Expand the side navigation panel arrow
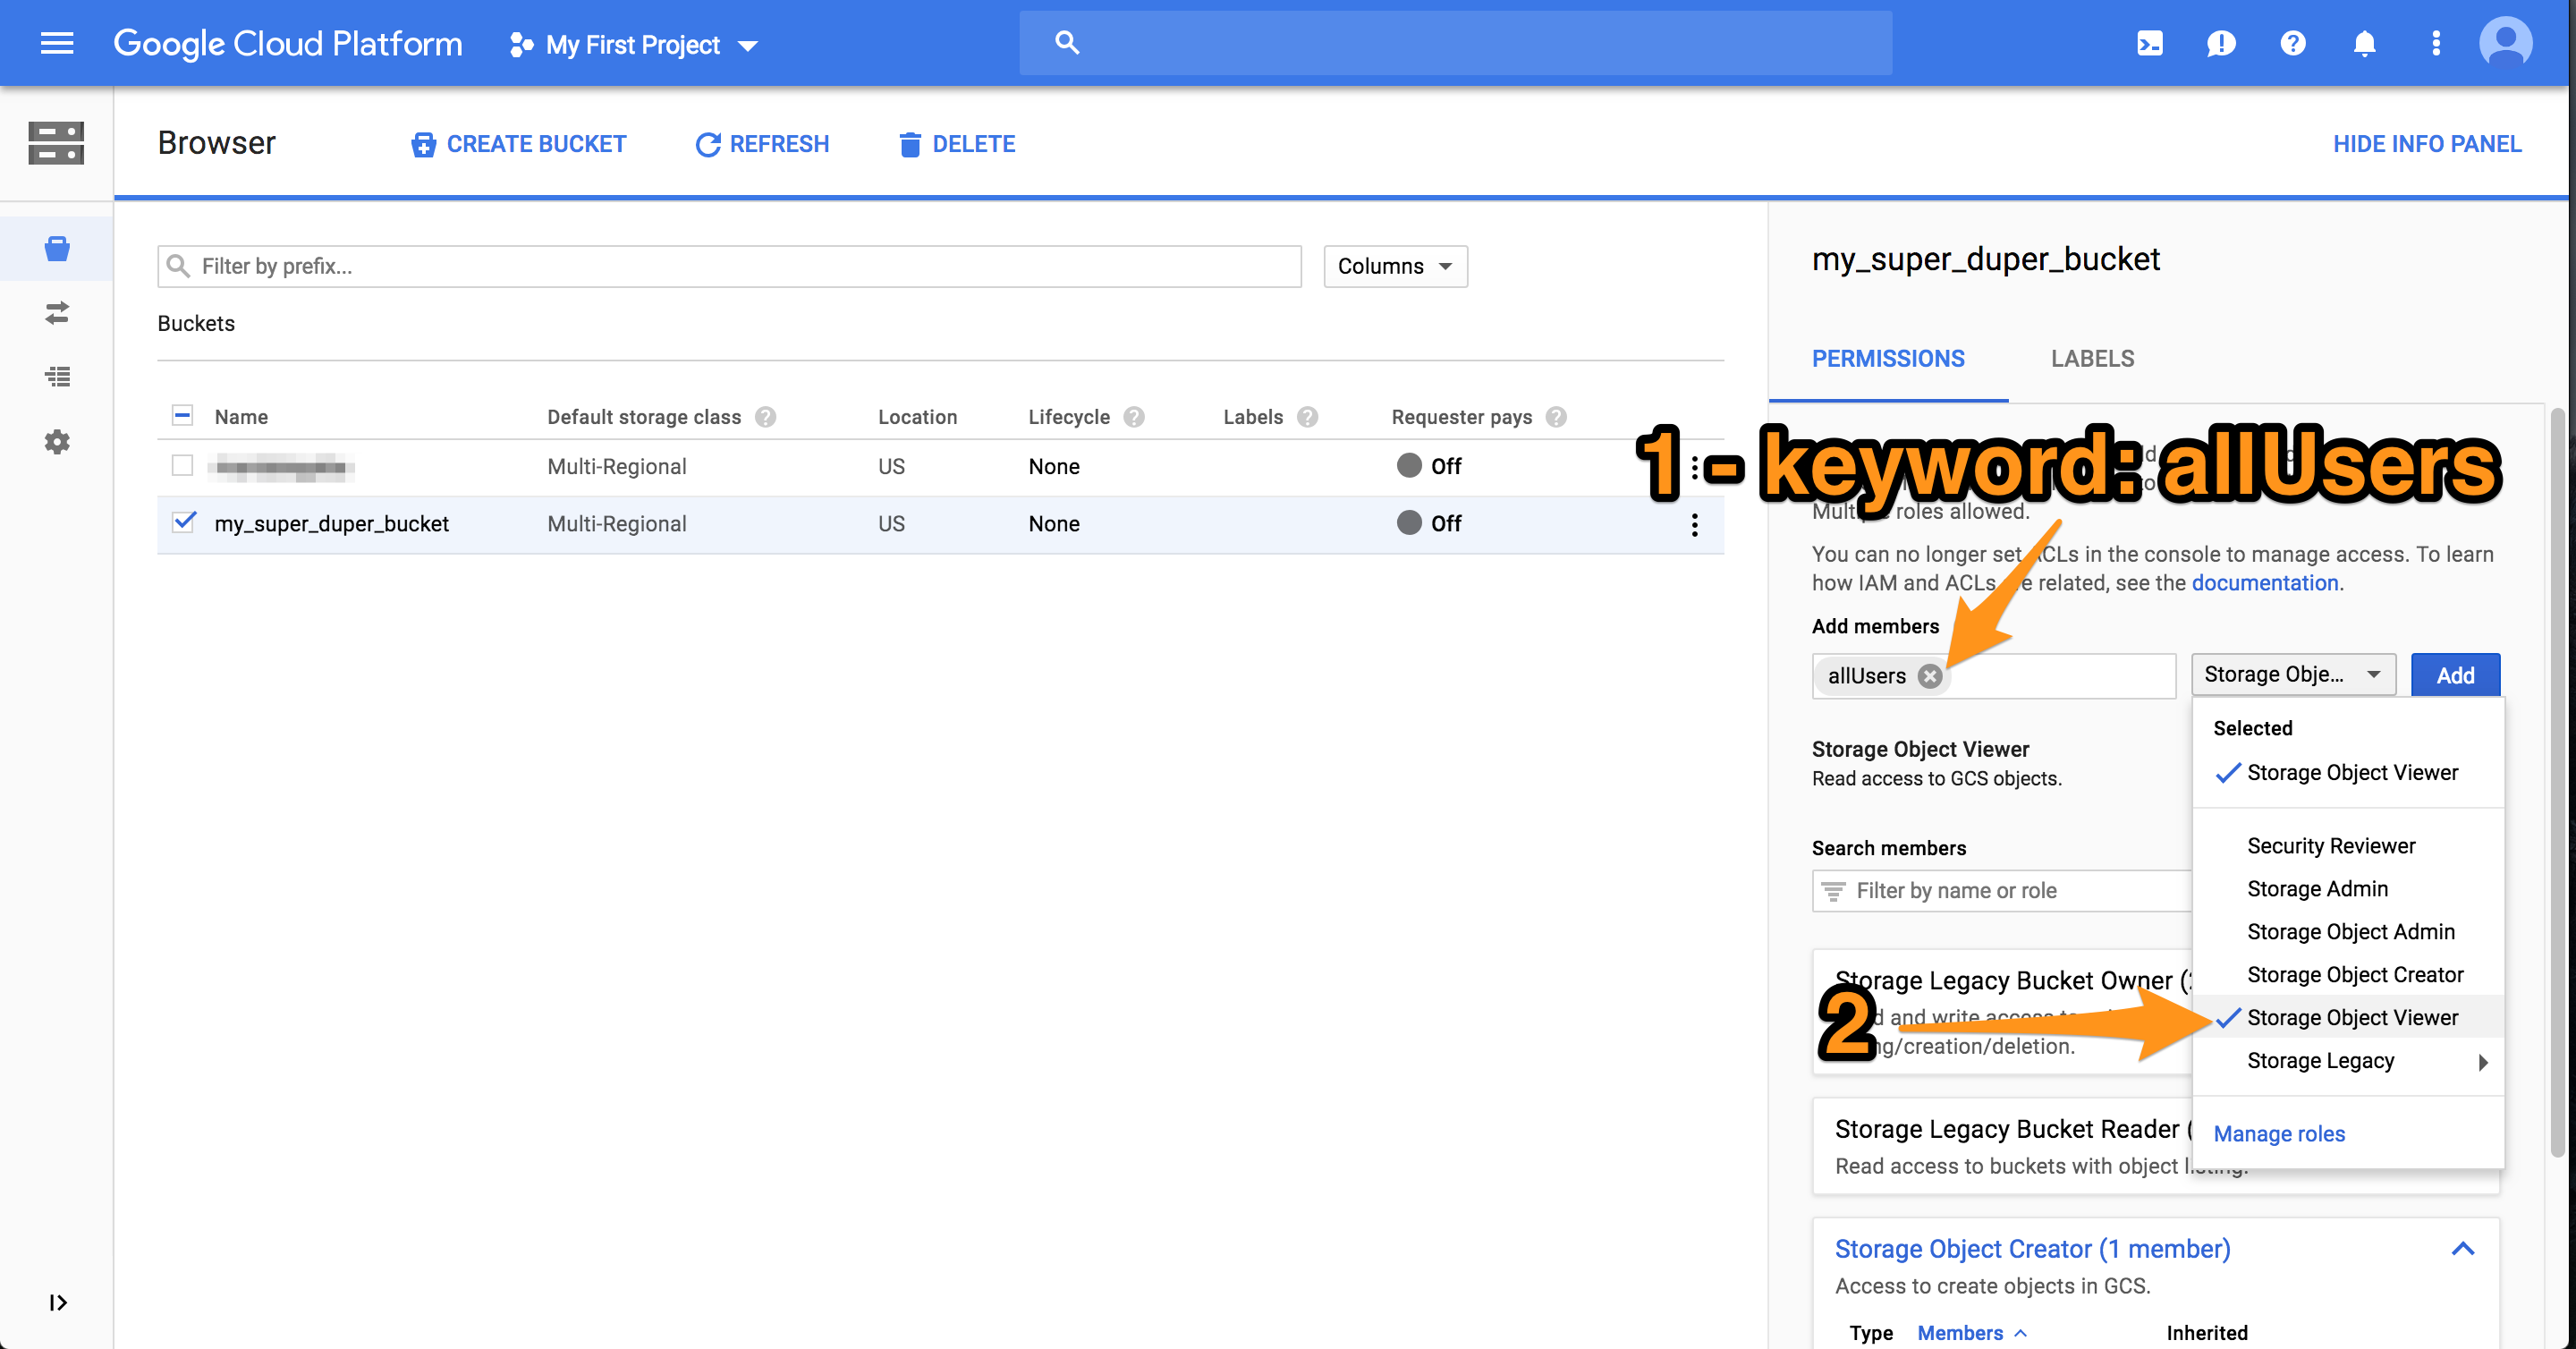This screenshot has width=2576, height=1349. (x=57, y=1302)
